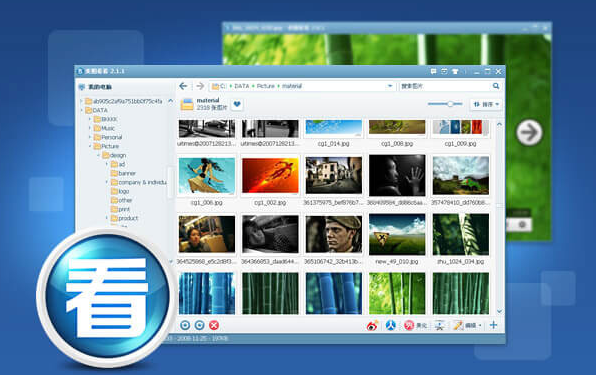Click DATA segment in address path
This screenshot has width=596, height=375.
(242, 86)
